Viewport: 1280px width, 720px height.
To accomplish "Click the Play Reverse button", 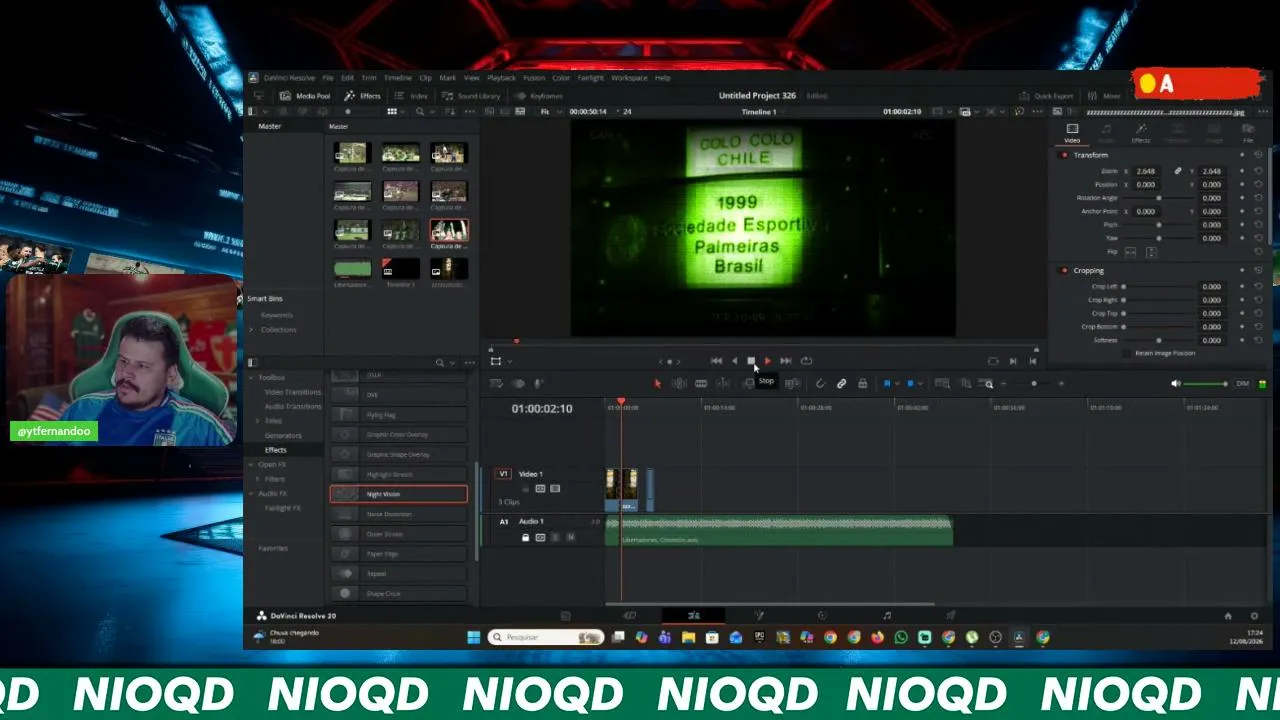I will (734, 361).
